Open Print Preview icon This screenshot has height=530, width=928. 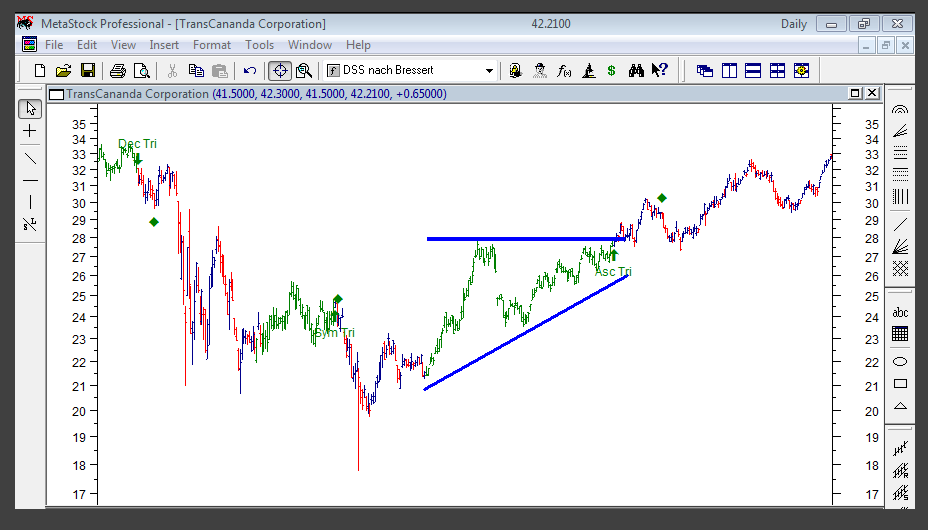(x=141, y=71)
